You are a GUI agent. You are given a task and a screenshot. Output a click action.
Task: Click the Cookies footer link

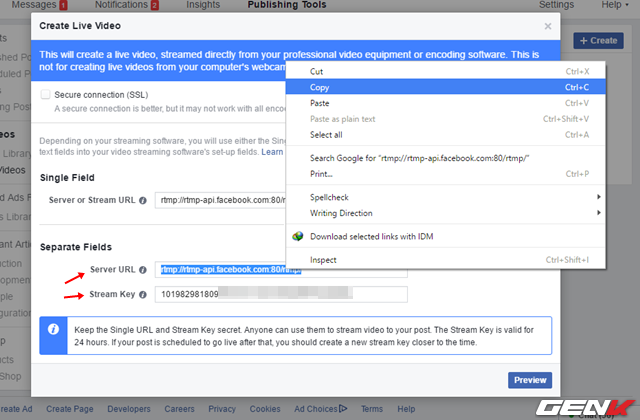[265, 409]
